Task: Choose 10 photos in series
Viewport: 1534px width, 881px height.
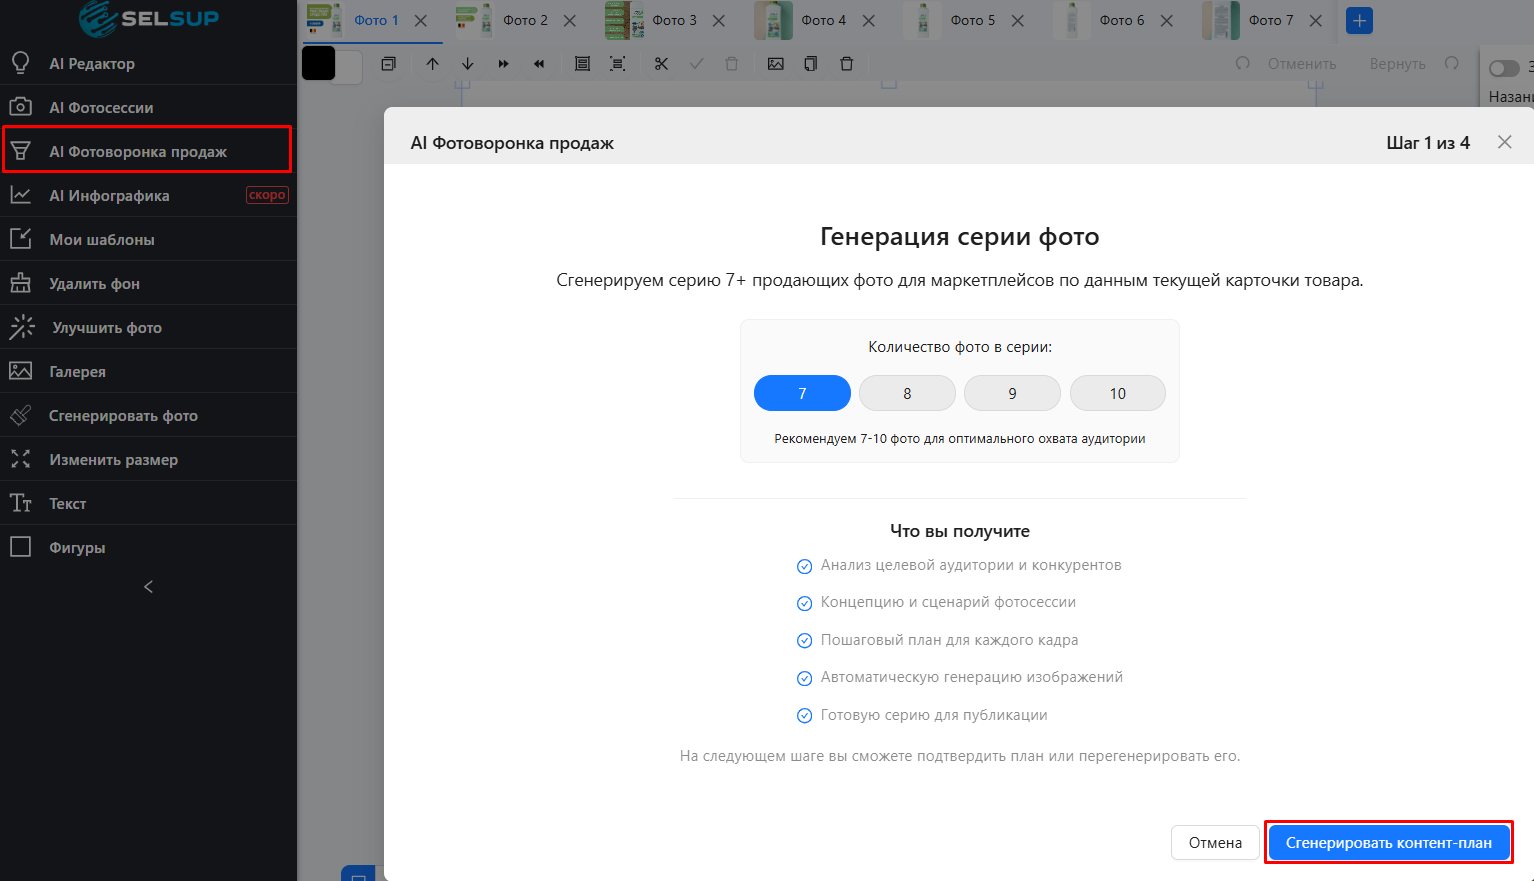Action: pyautogui.click(x=1117, y=394)
